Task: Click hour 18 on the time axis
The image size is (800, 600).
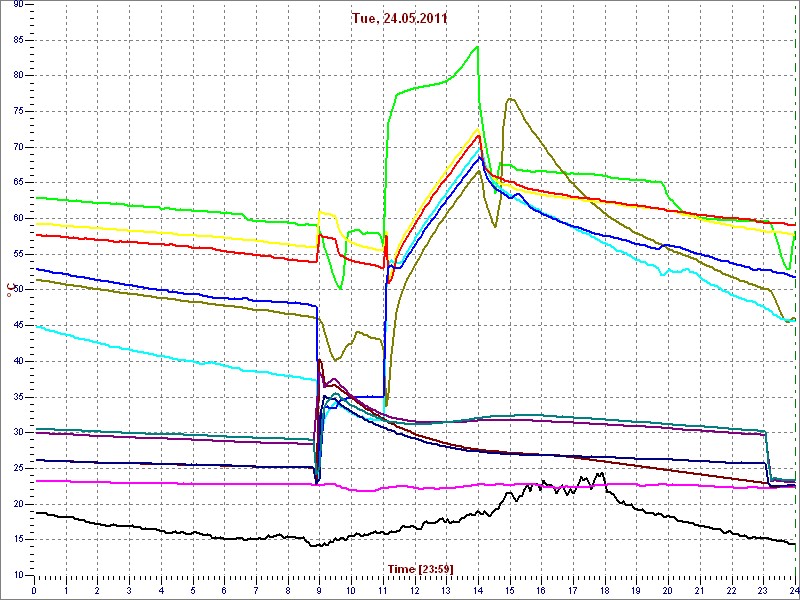Action: tap(604, 590)
